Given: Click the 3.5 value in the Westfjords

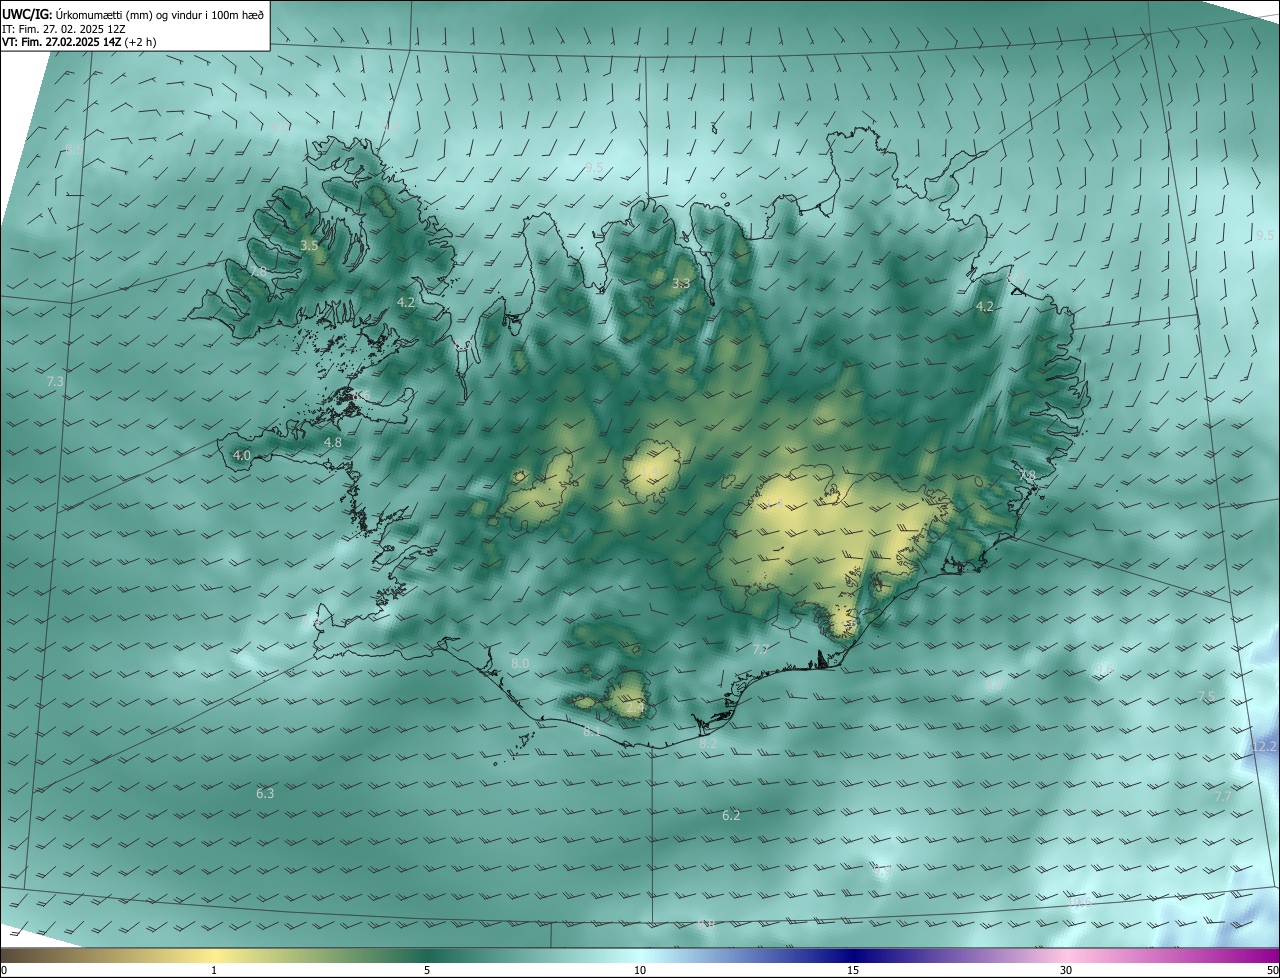Looking at the screenshot, I should click(x=309, y=246).
